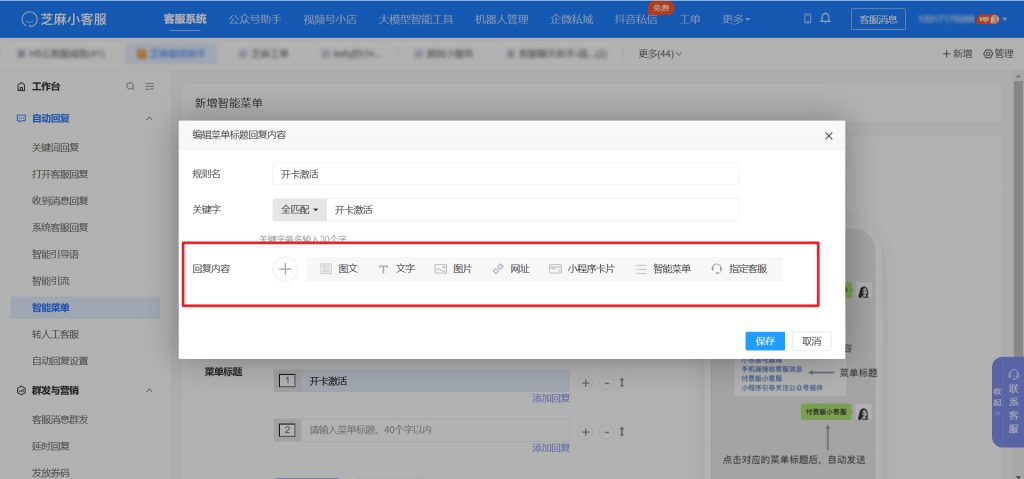Screen dimensions: 1024x479
Task: Open the notification bell in the header
Action: tap(825, 18)
